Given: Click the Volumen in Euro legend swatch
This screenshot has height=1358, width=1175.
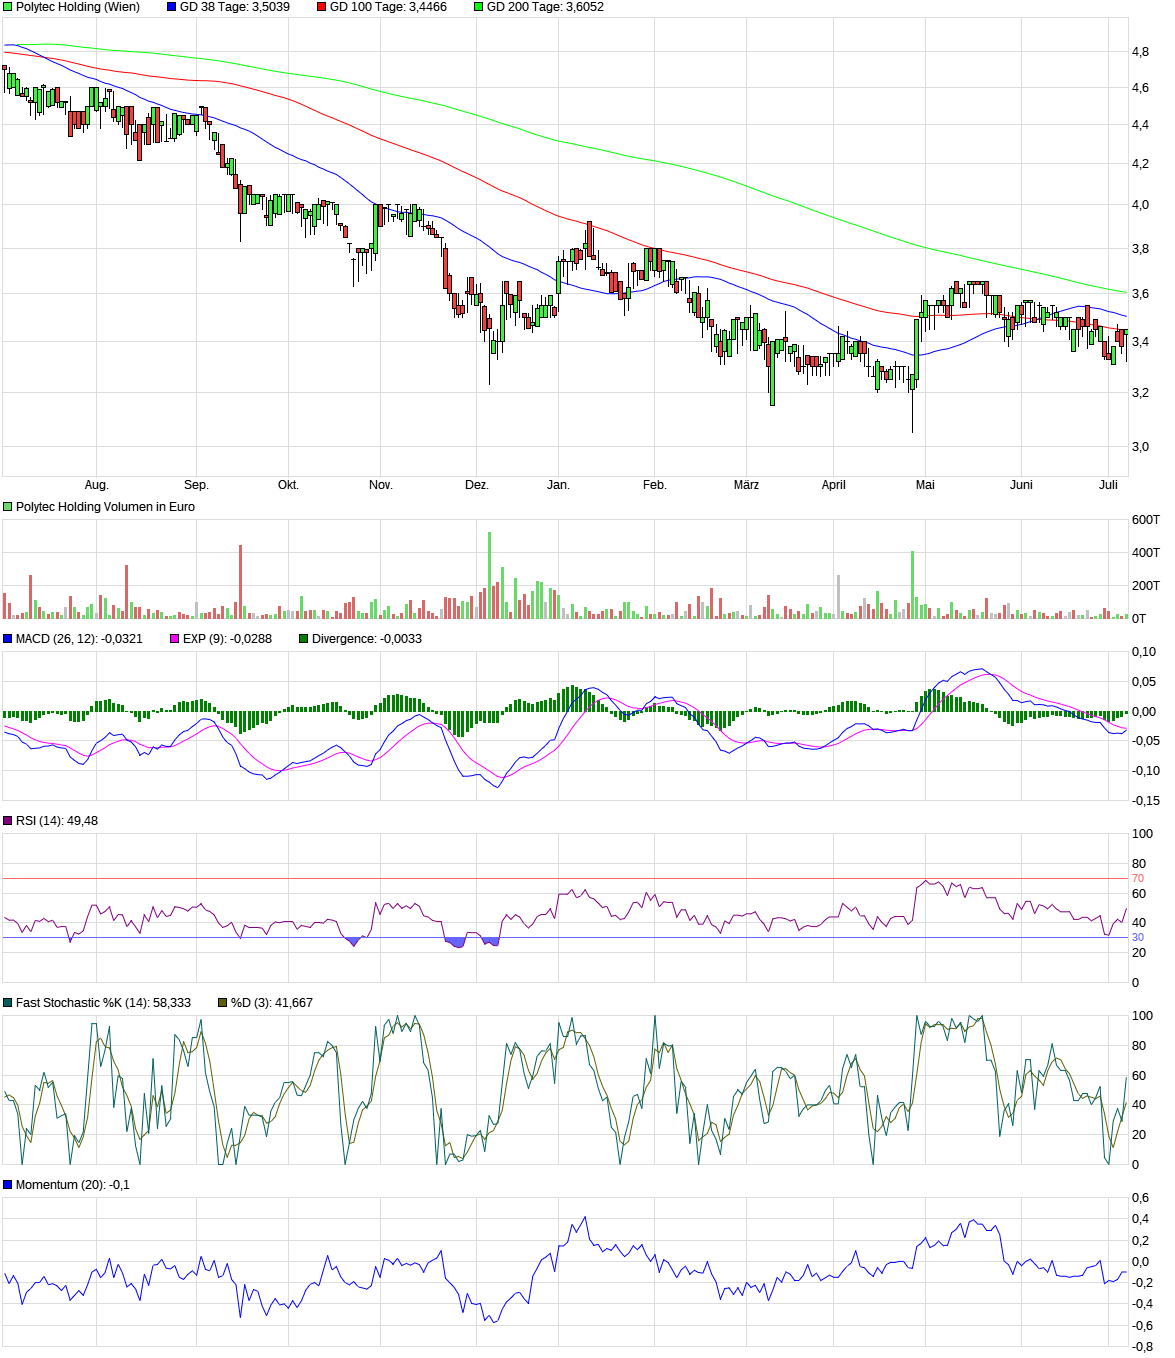Looking at the screenshot, I should [8, 507].
